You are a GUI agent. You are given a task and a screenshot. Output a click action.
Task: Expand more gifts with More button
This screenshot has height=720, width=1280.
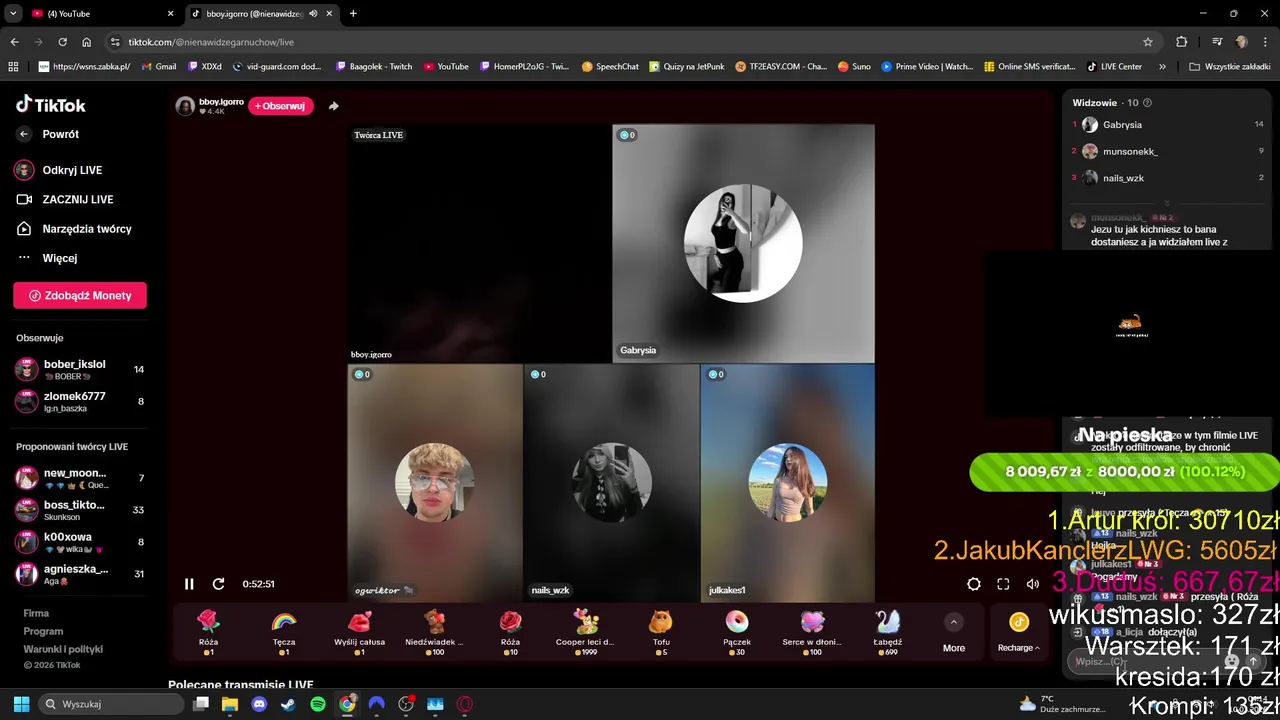[954, 634]
